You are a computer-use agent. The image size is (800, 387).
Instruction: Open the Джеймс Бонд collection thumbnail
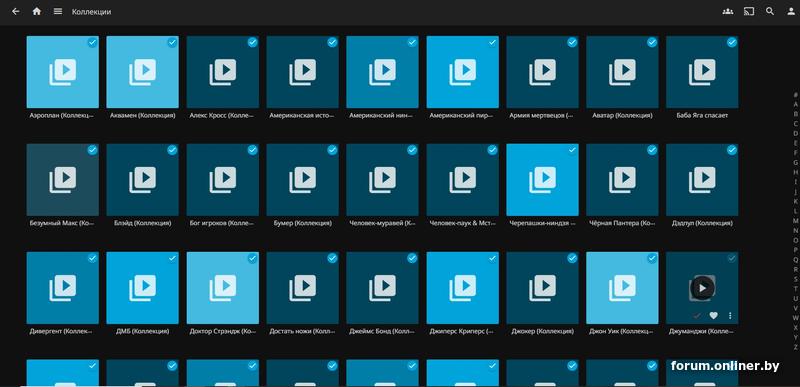point(382,288)
